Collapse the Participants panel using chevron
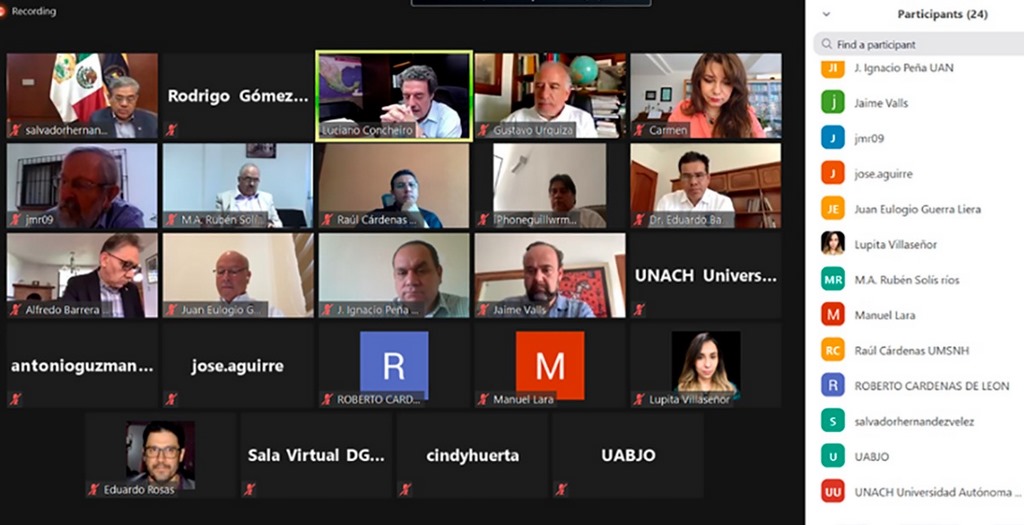The height and width of the screenshot is (525, 1024). point(826,14)
